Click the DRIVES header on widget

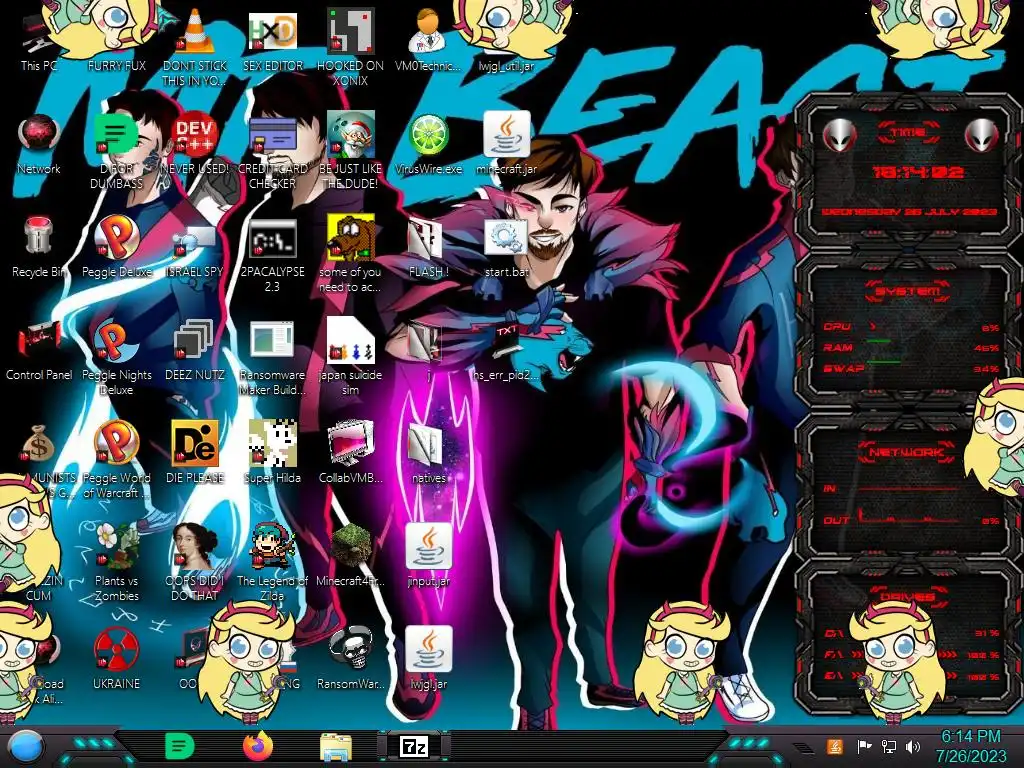tap(906, 596)
